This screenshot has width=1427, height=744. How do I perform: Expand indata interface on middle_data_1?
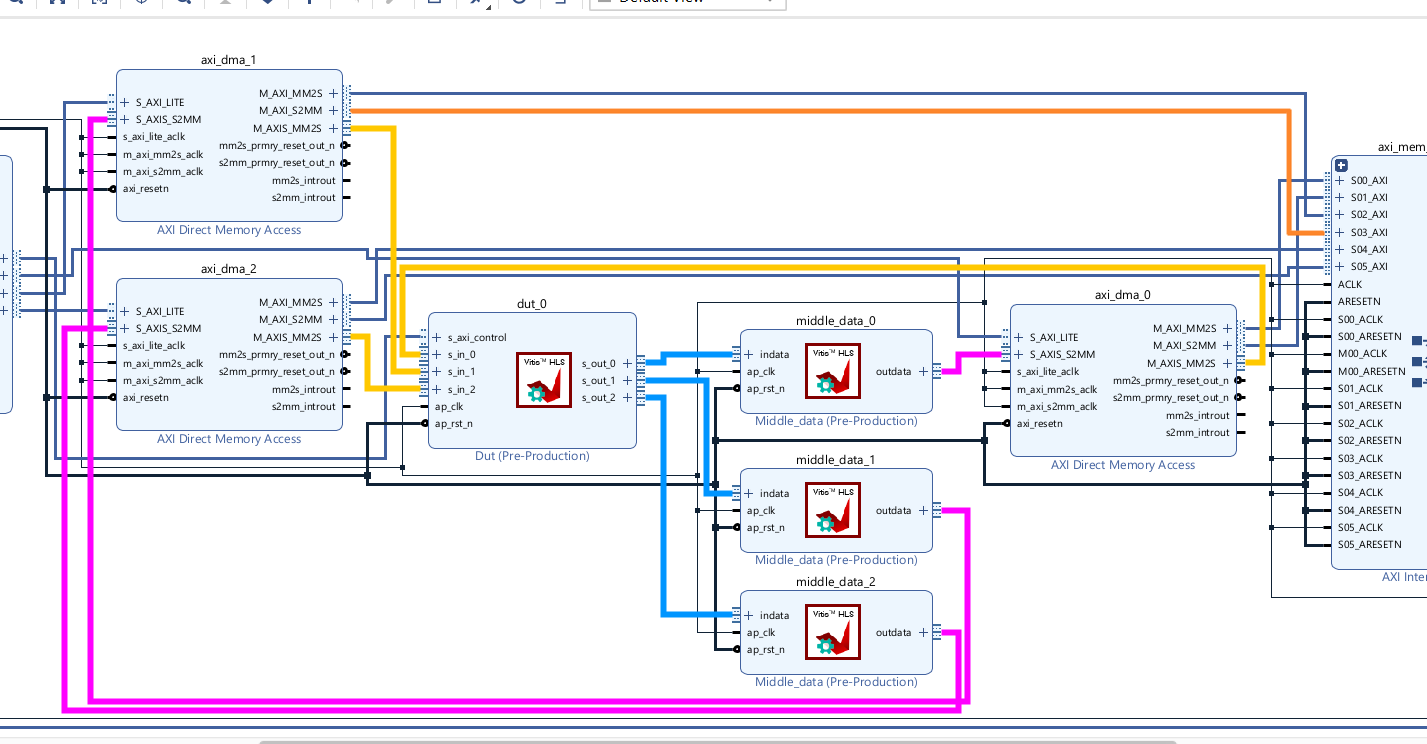(749, 493)
